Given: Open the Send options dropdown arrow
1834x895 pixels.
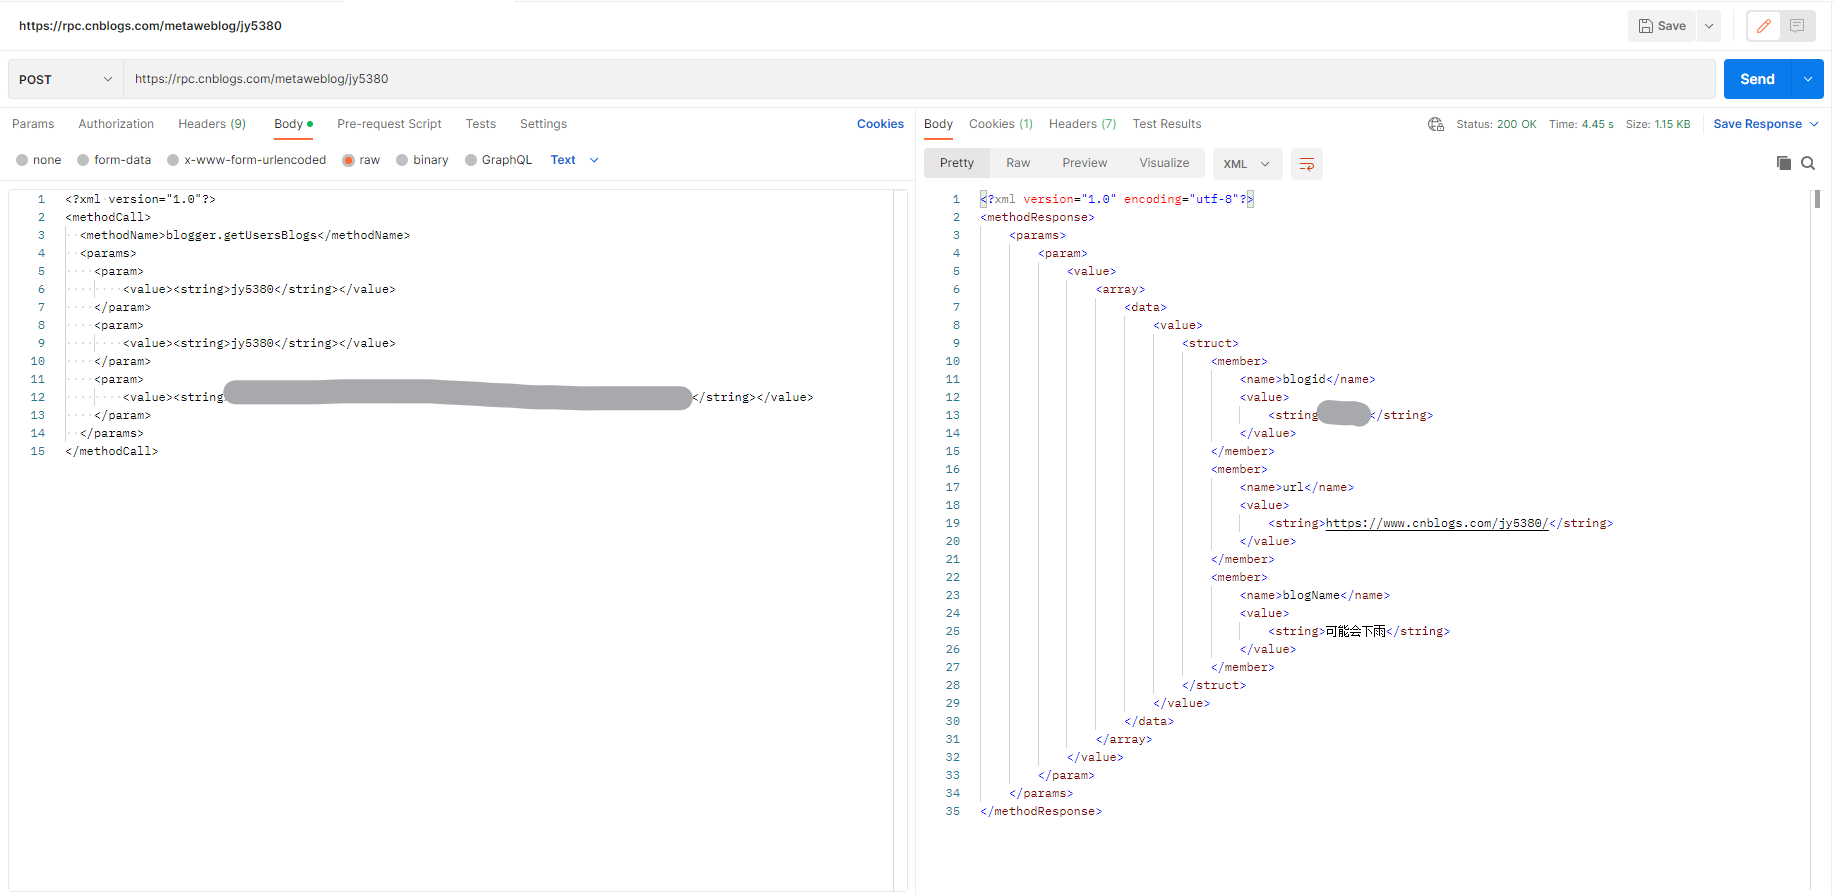Looking at the screenshot, I should point(1808,79).
